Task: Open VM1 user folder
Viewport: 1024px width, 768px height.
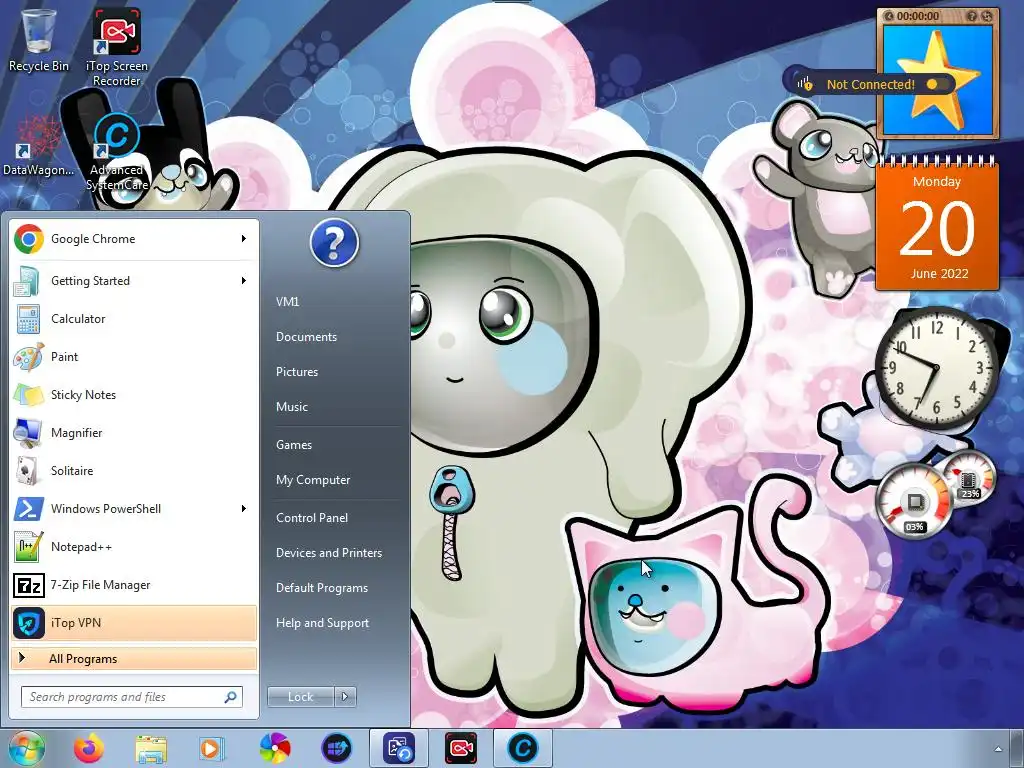Action: 287,302
